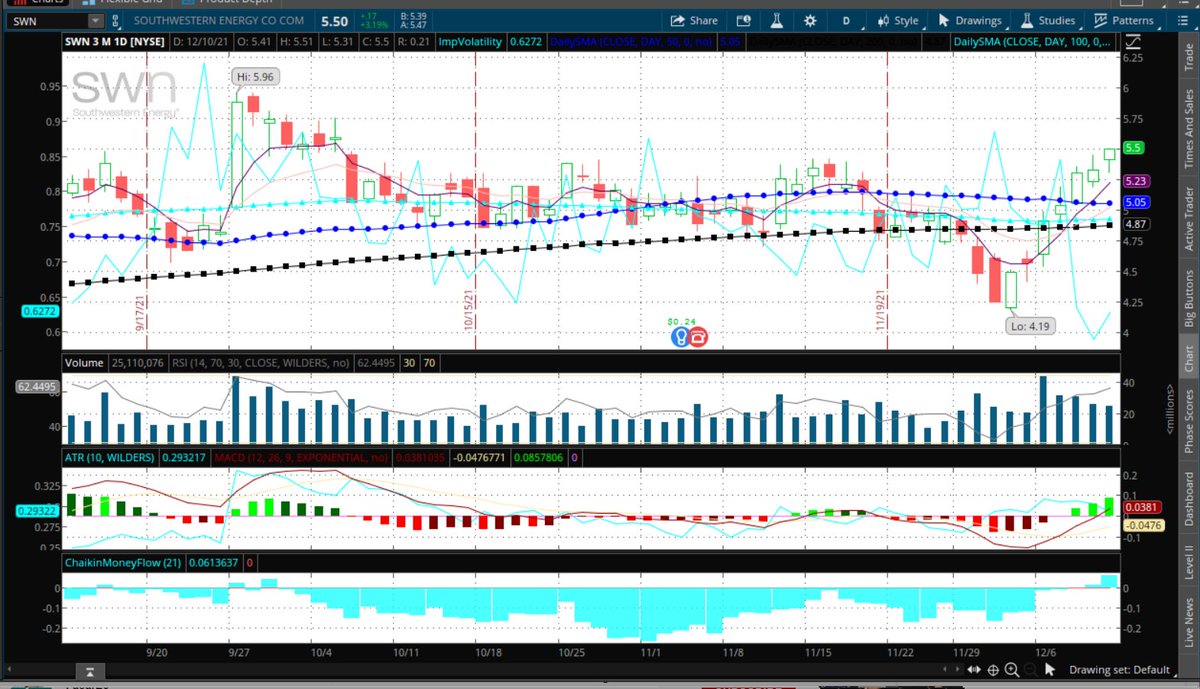The height and width of the screenshot is (689, 1200).
Task: Open the Level II sidebar tab
Action: coord(1188,562)
